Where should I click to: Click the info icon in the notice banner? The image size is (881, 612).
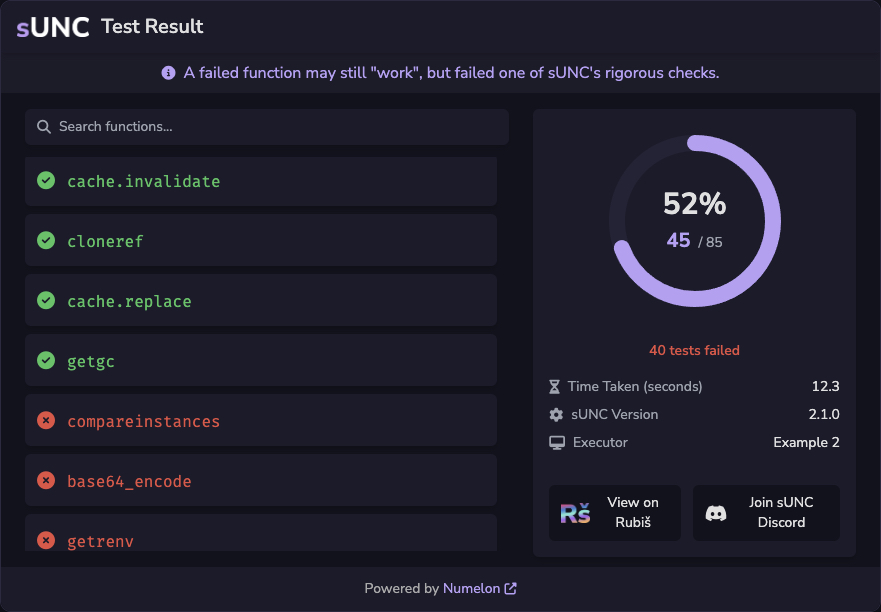click(x=168, y=73)
